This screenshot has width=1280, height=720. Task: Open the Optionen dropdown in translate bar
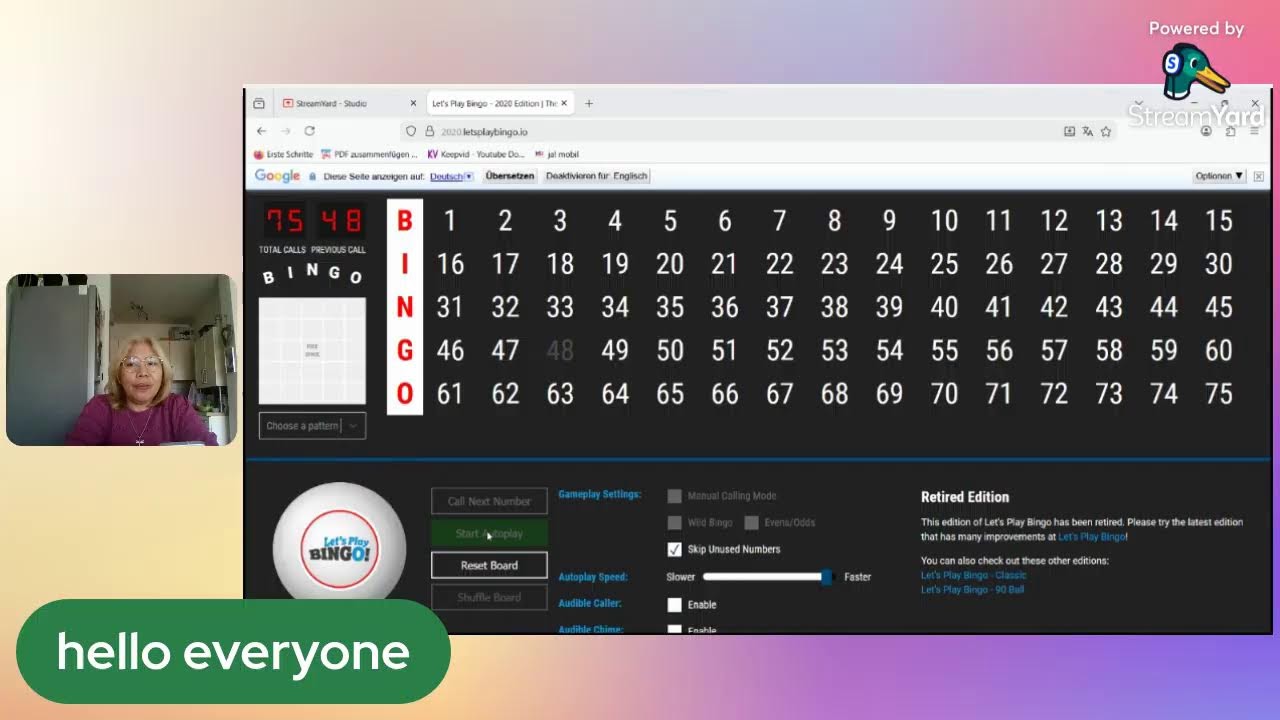pos(1219,176)
